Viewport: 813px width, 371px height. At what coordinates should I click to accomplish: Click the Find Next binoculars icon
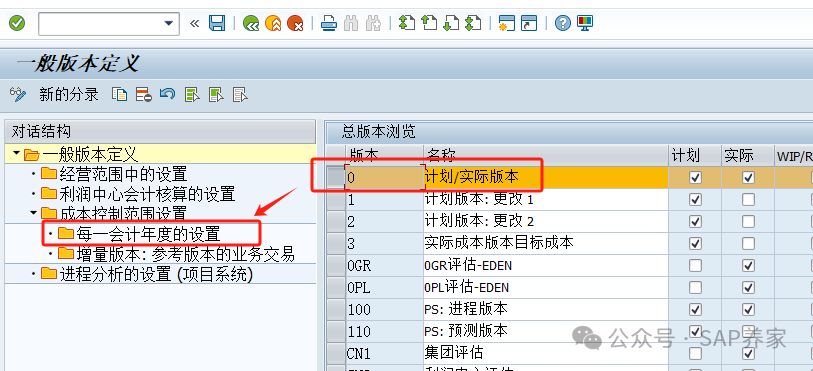click(373, 23)
